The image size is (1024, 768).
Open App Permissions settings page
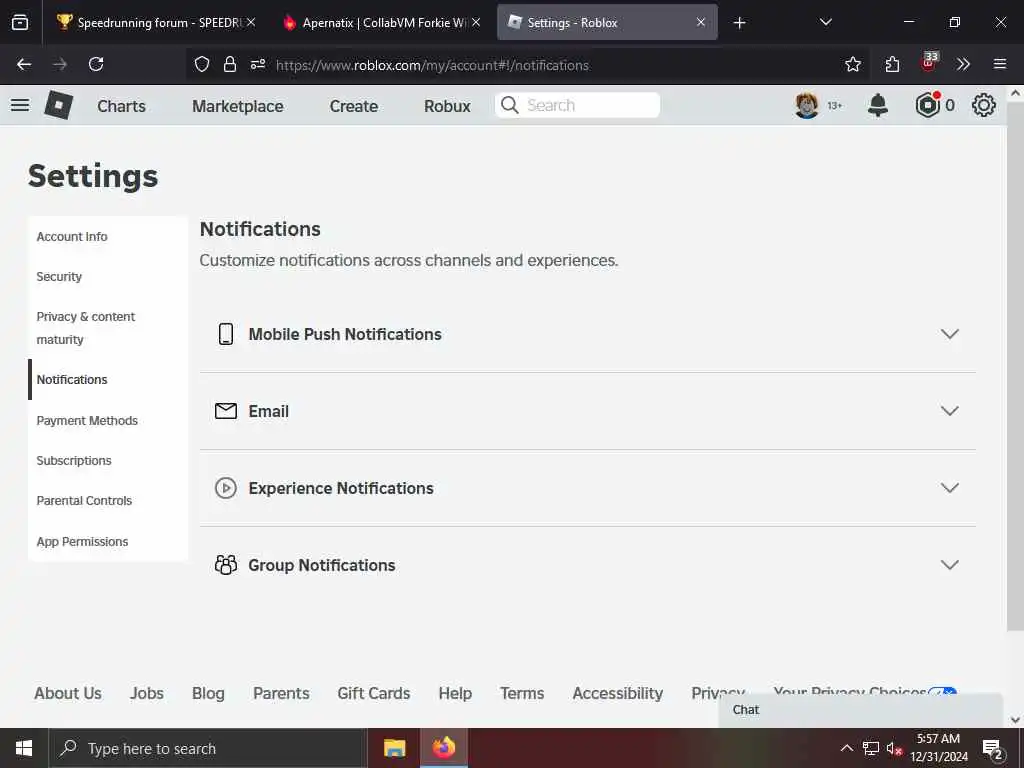coord(82,541)
